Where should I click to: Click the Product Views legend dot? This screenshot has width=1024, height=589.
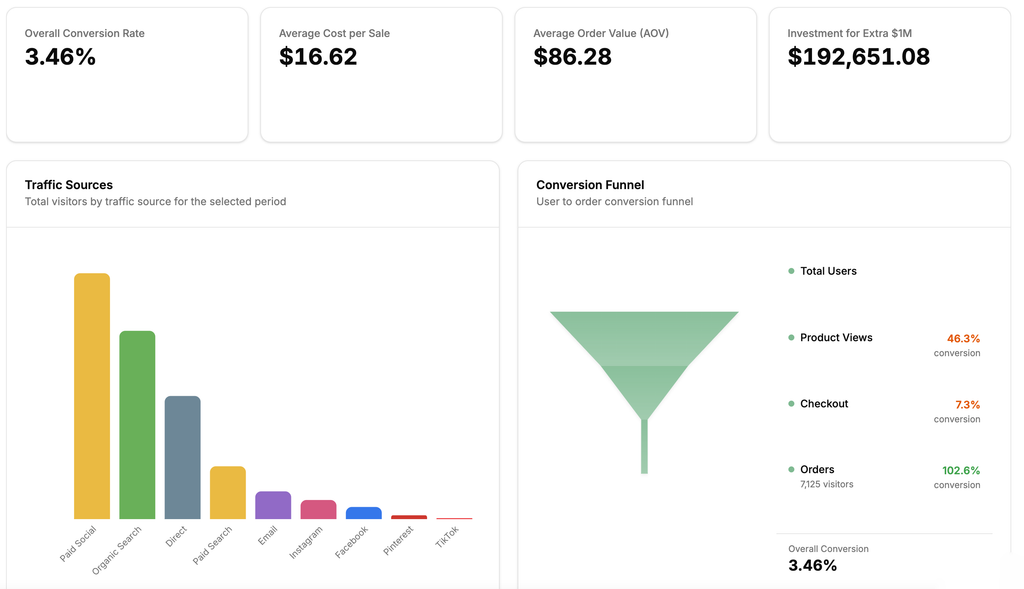(x=791, y=338)
